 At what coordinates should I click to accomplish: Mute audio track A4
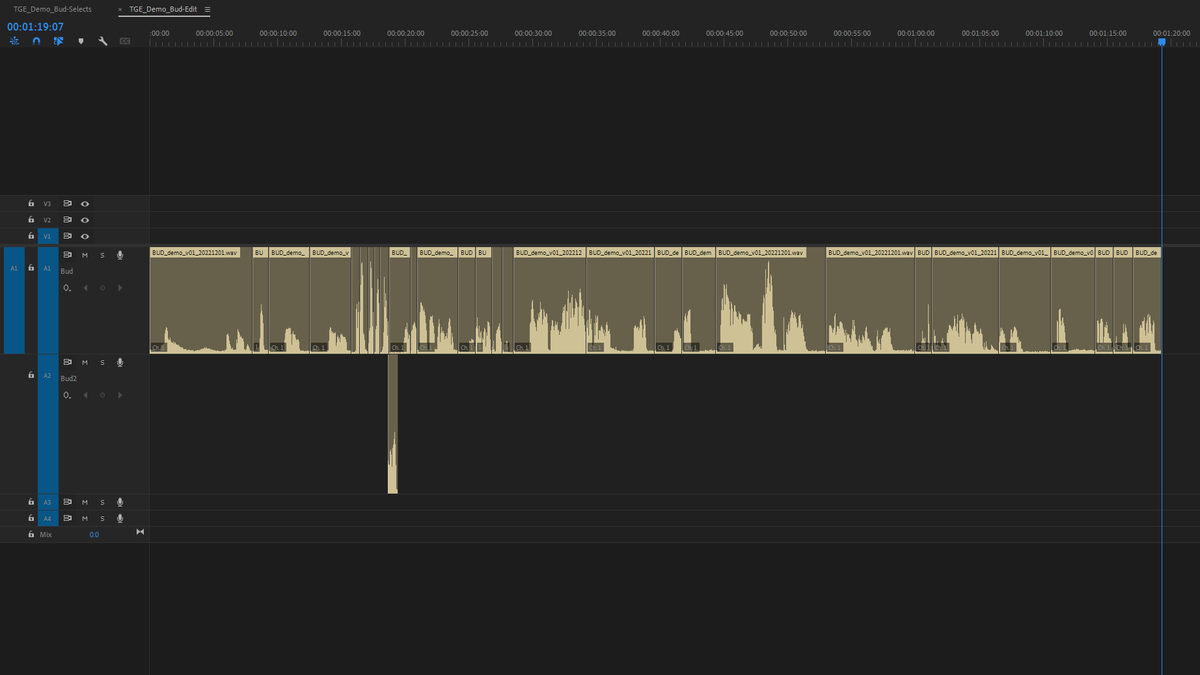click(85, 518)
